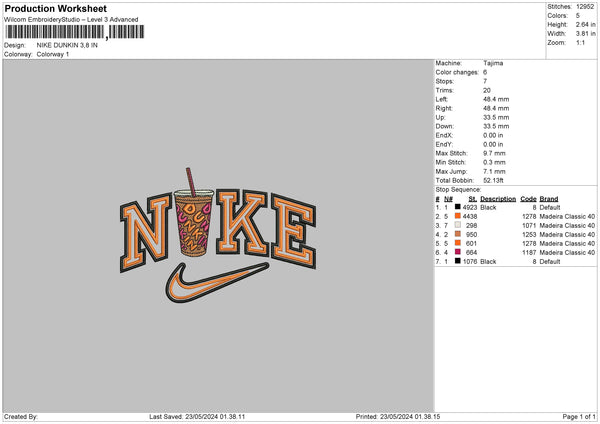Screen dimensions: 600x424
Task: Click stitch count '4438' in stop 2
Action: [x=470, y=217]
